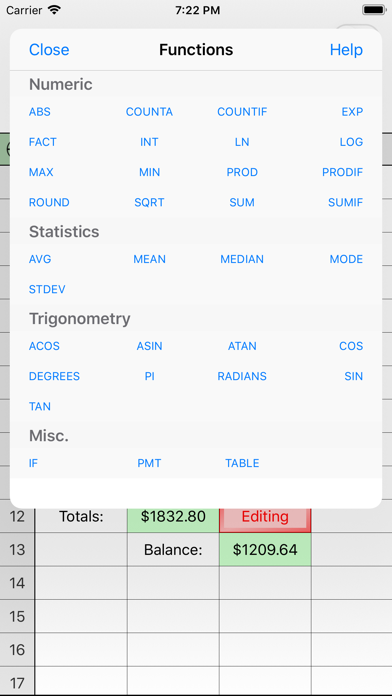
Task: Close the Functions popup
Action: (49, 50)
